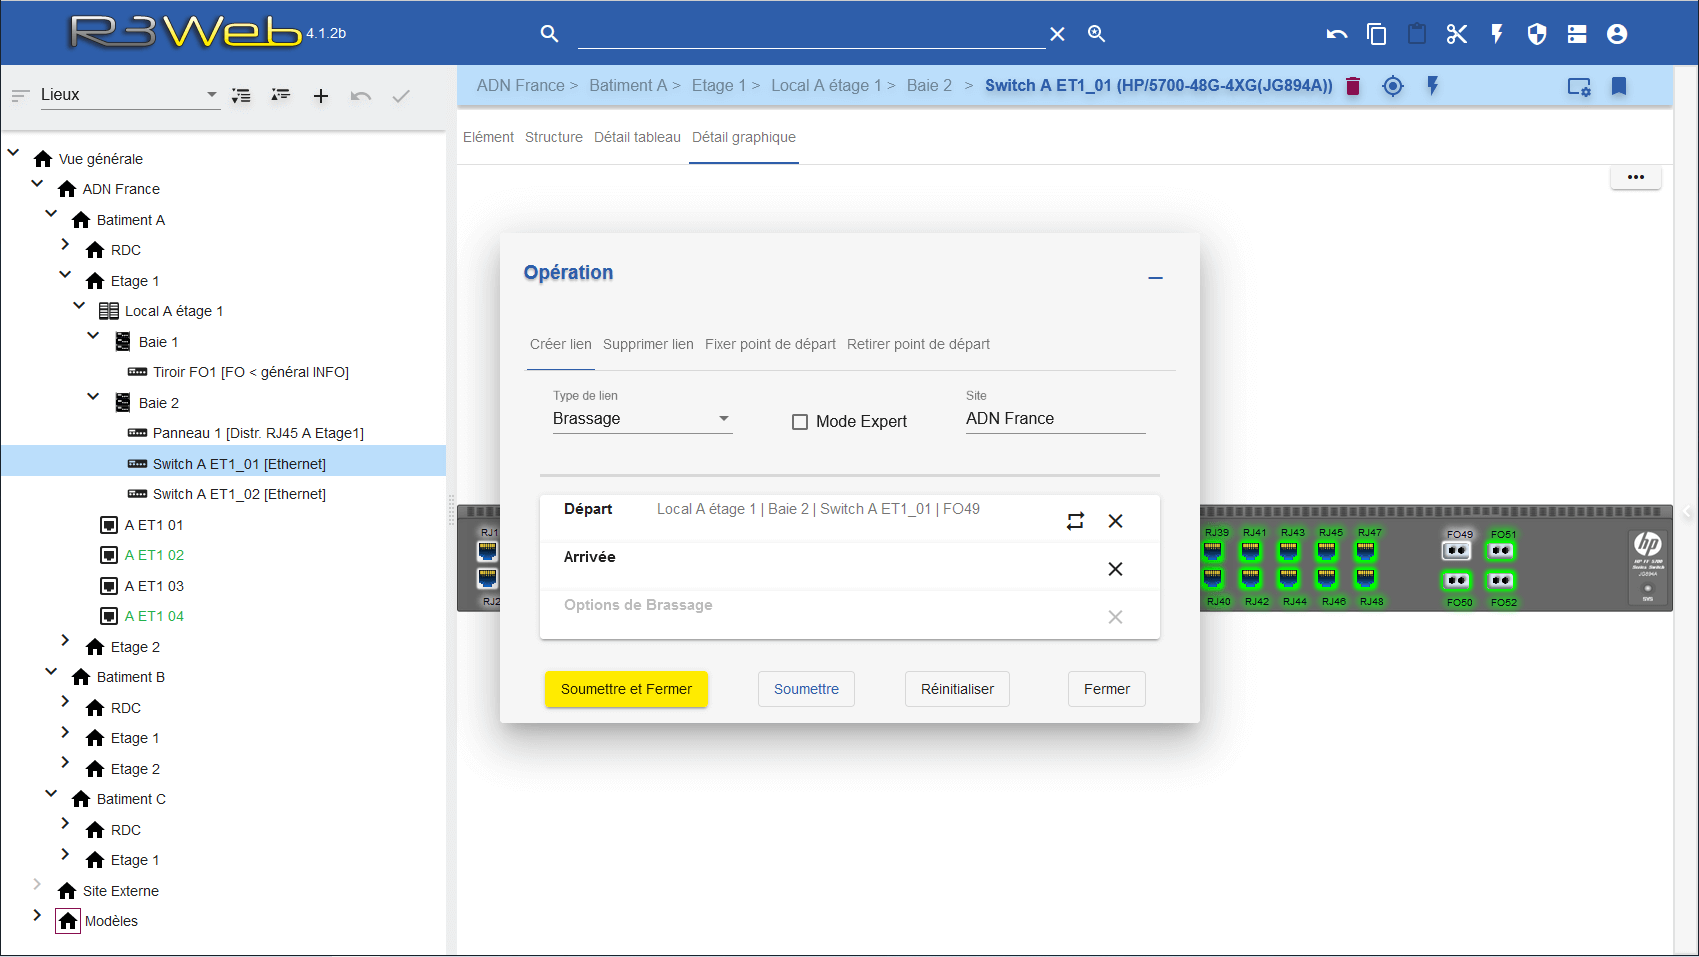Click the scissors cut icon
This screenshot has width=1699, height=957.
(1456, 34)
